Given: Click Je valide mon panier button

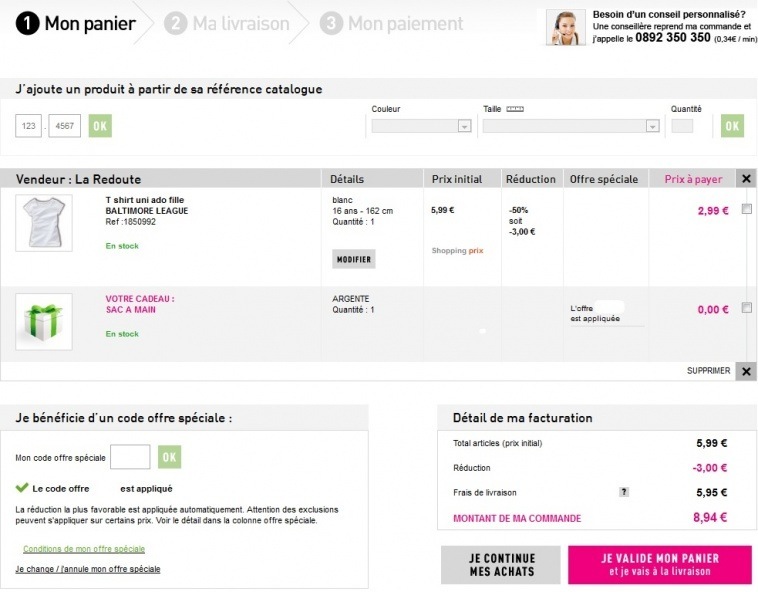Looking at the screenshot, I should (x=659, y=564).
